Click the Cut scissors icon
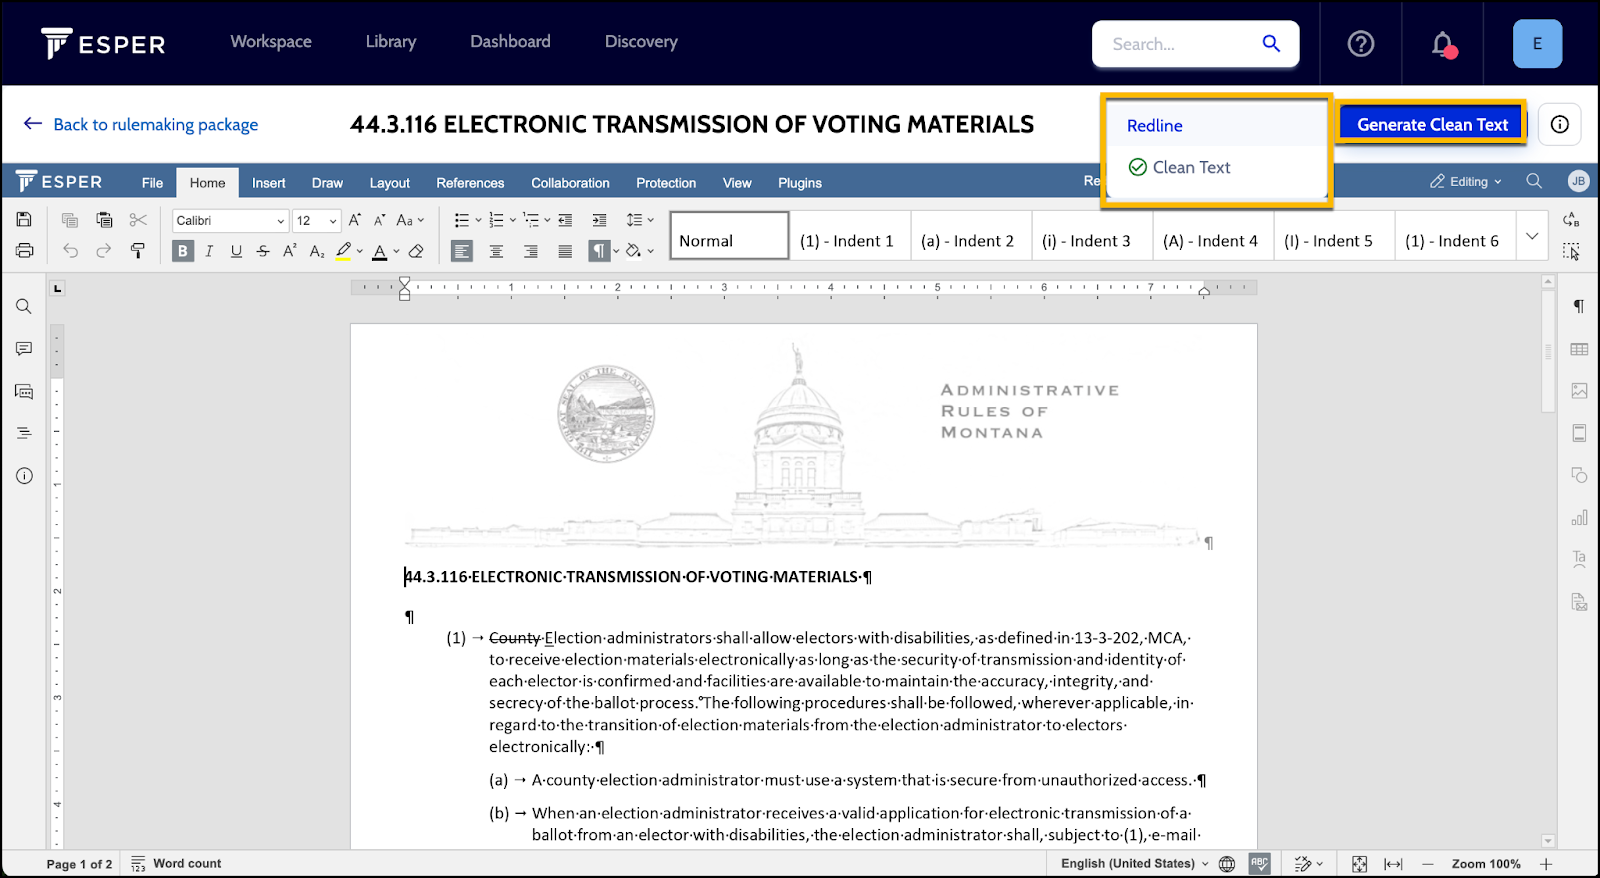This screenshot has width=1600, height=878. [138, 220]
